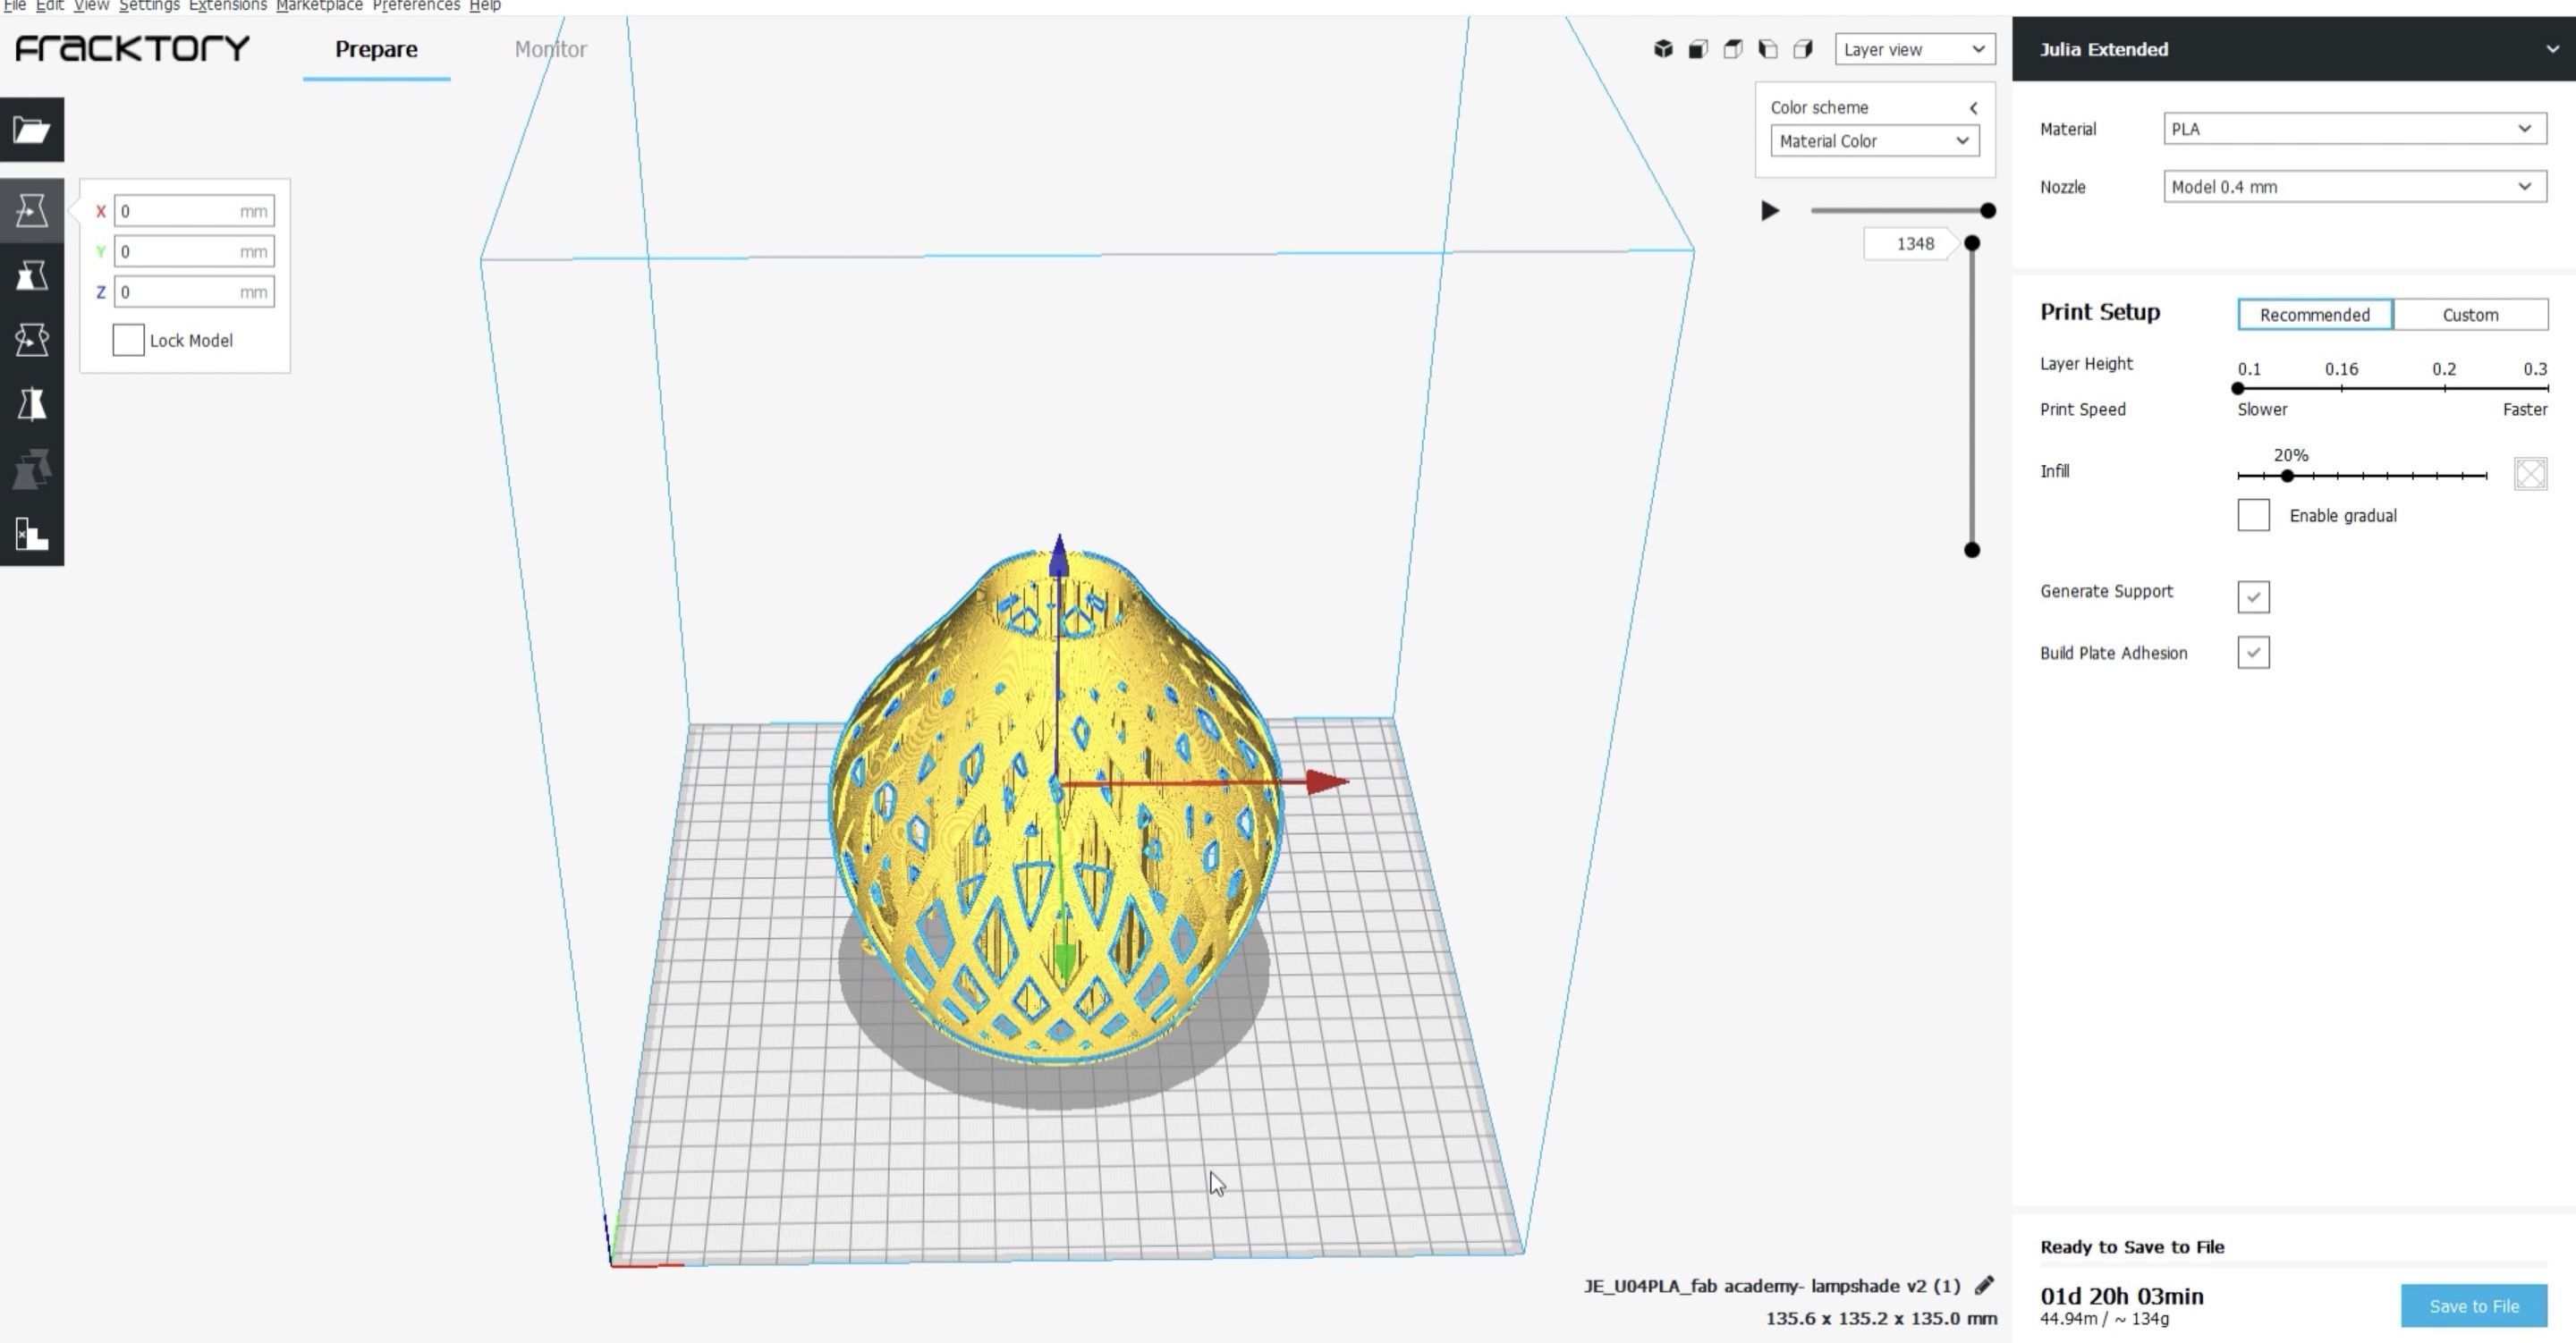2576x1343 pixels.
Task: Click the print time 01d 20h 03min
Action: (x=2122, y=1296)
